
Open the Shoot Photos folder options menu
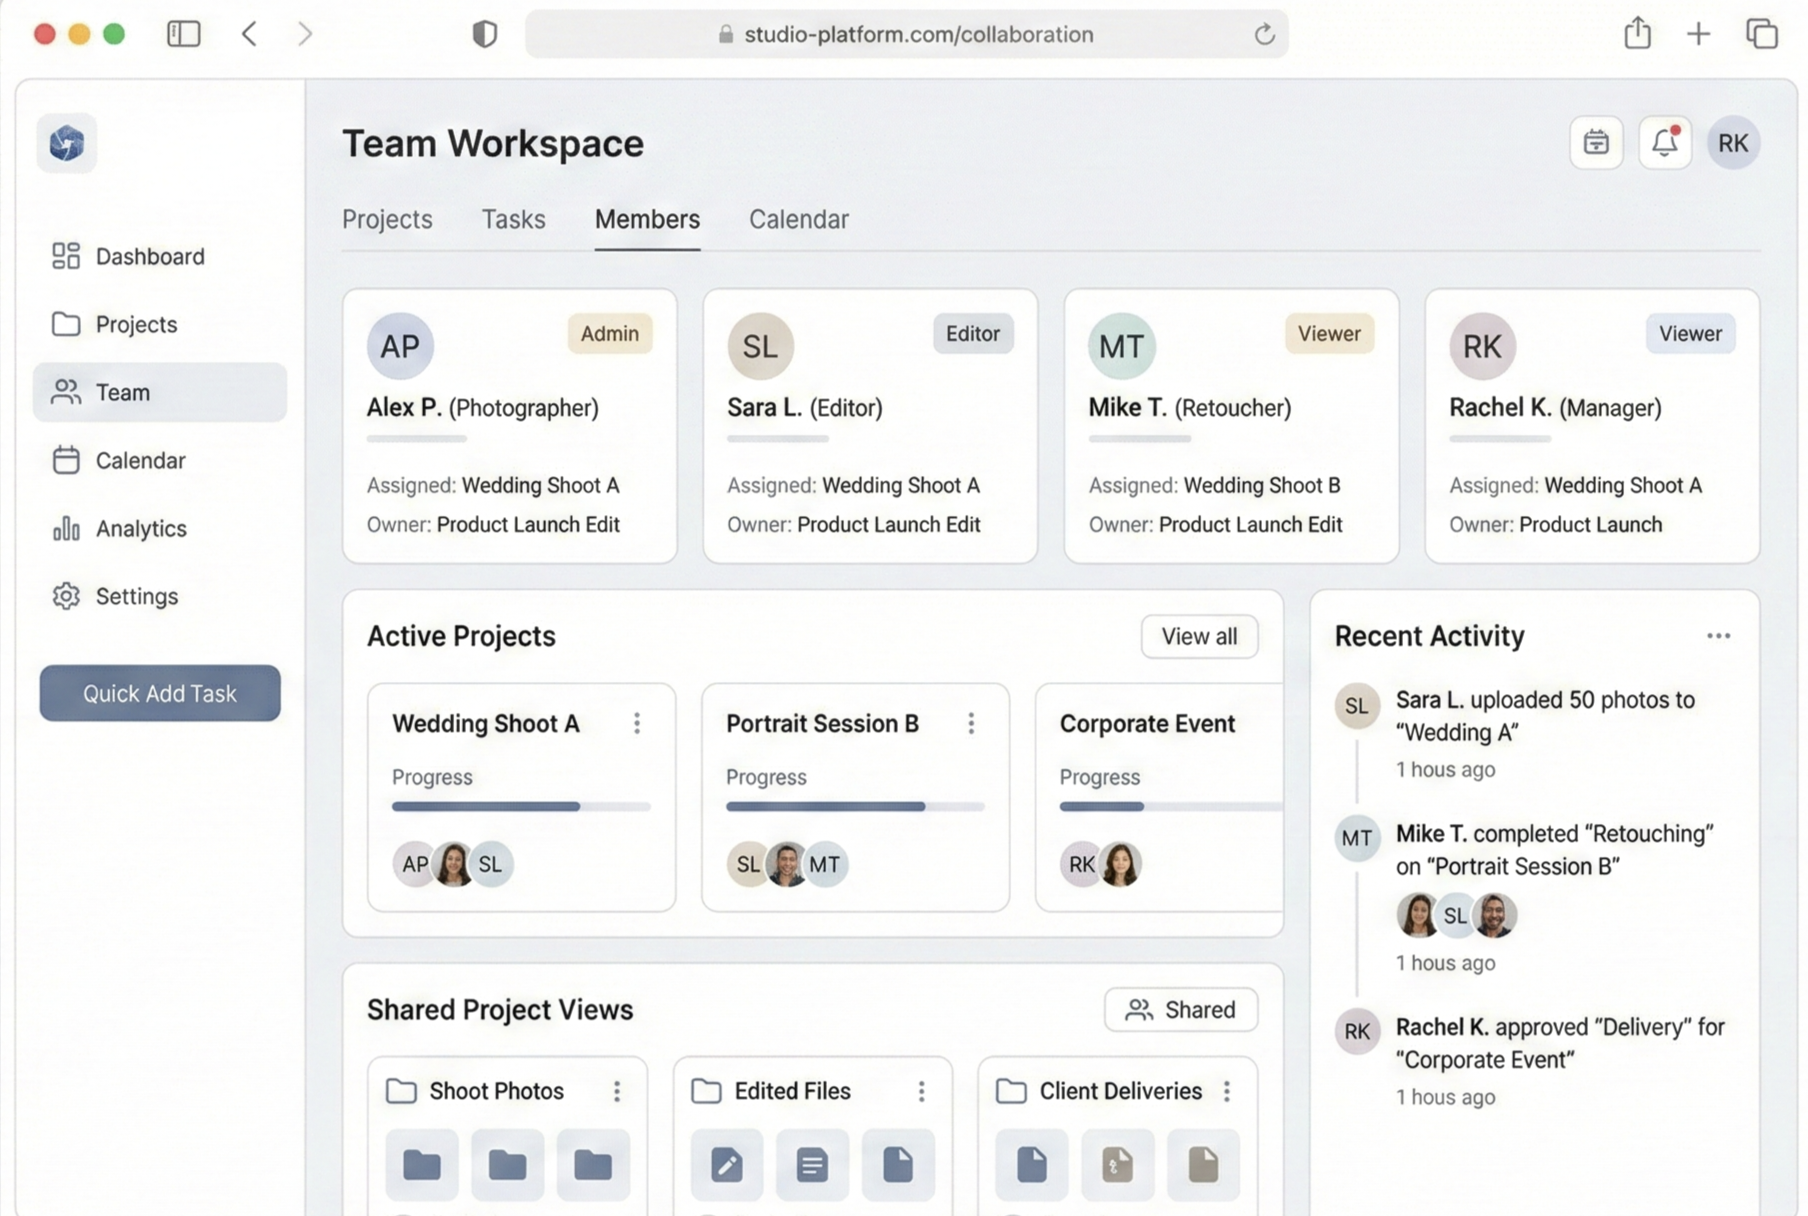point(617,1091)
